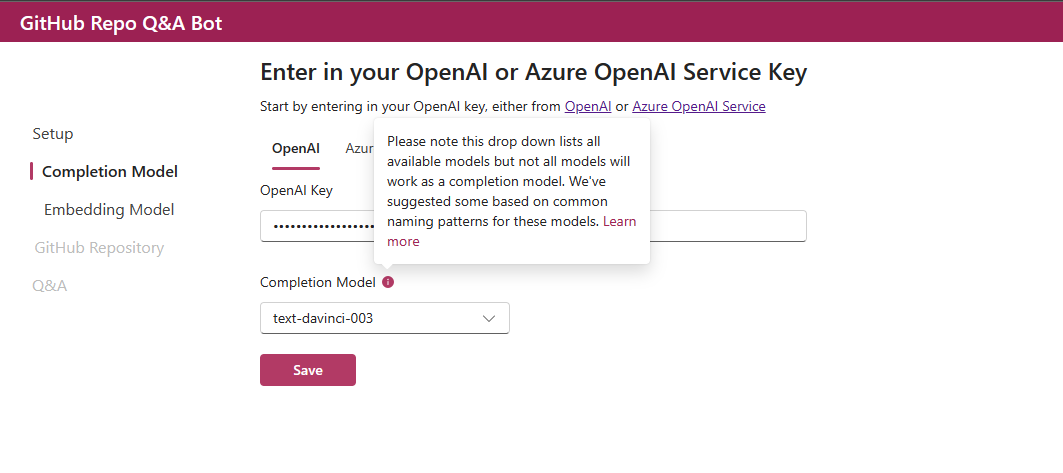This screenshot has height=473, width=1063.
Task: Click the page heading about OpenAI Service Key
Action: click(x=534, y=73)
